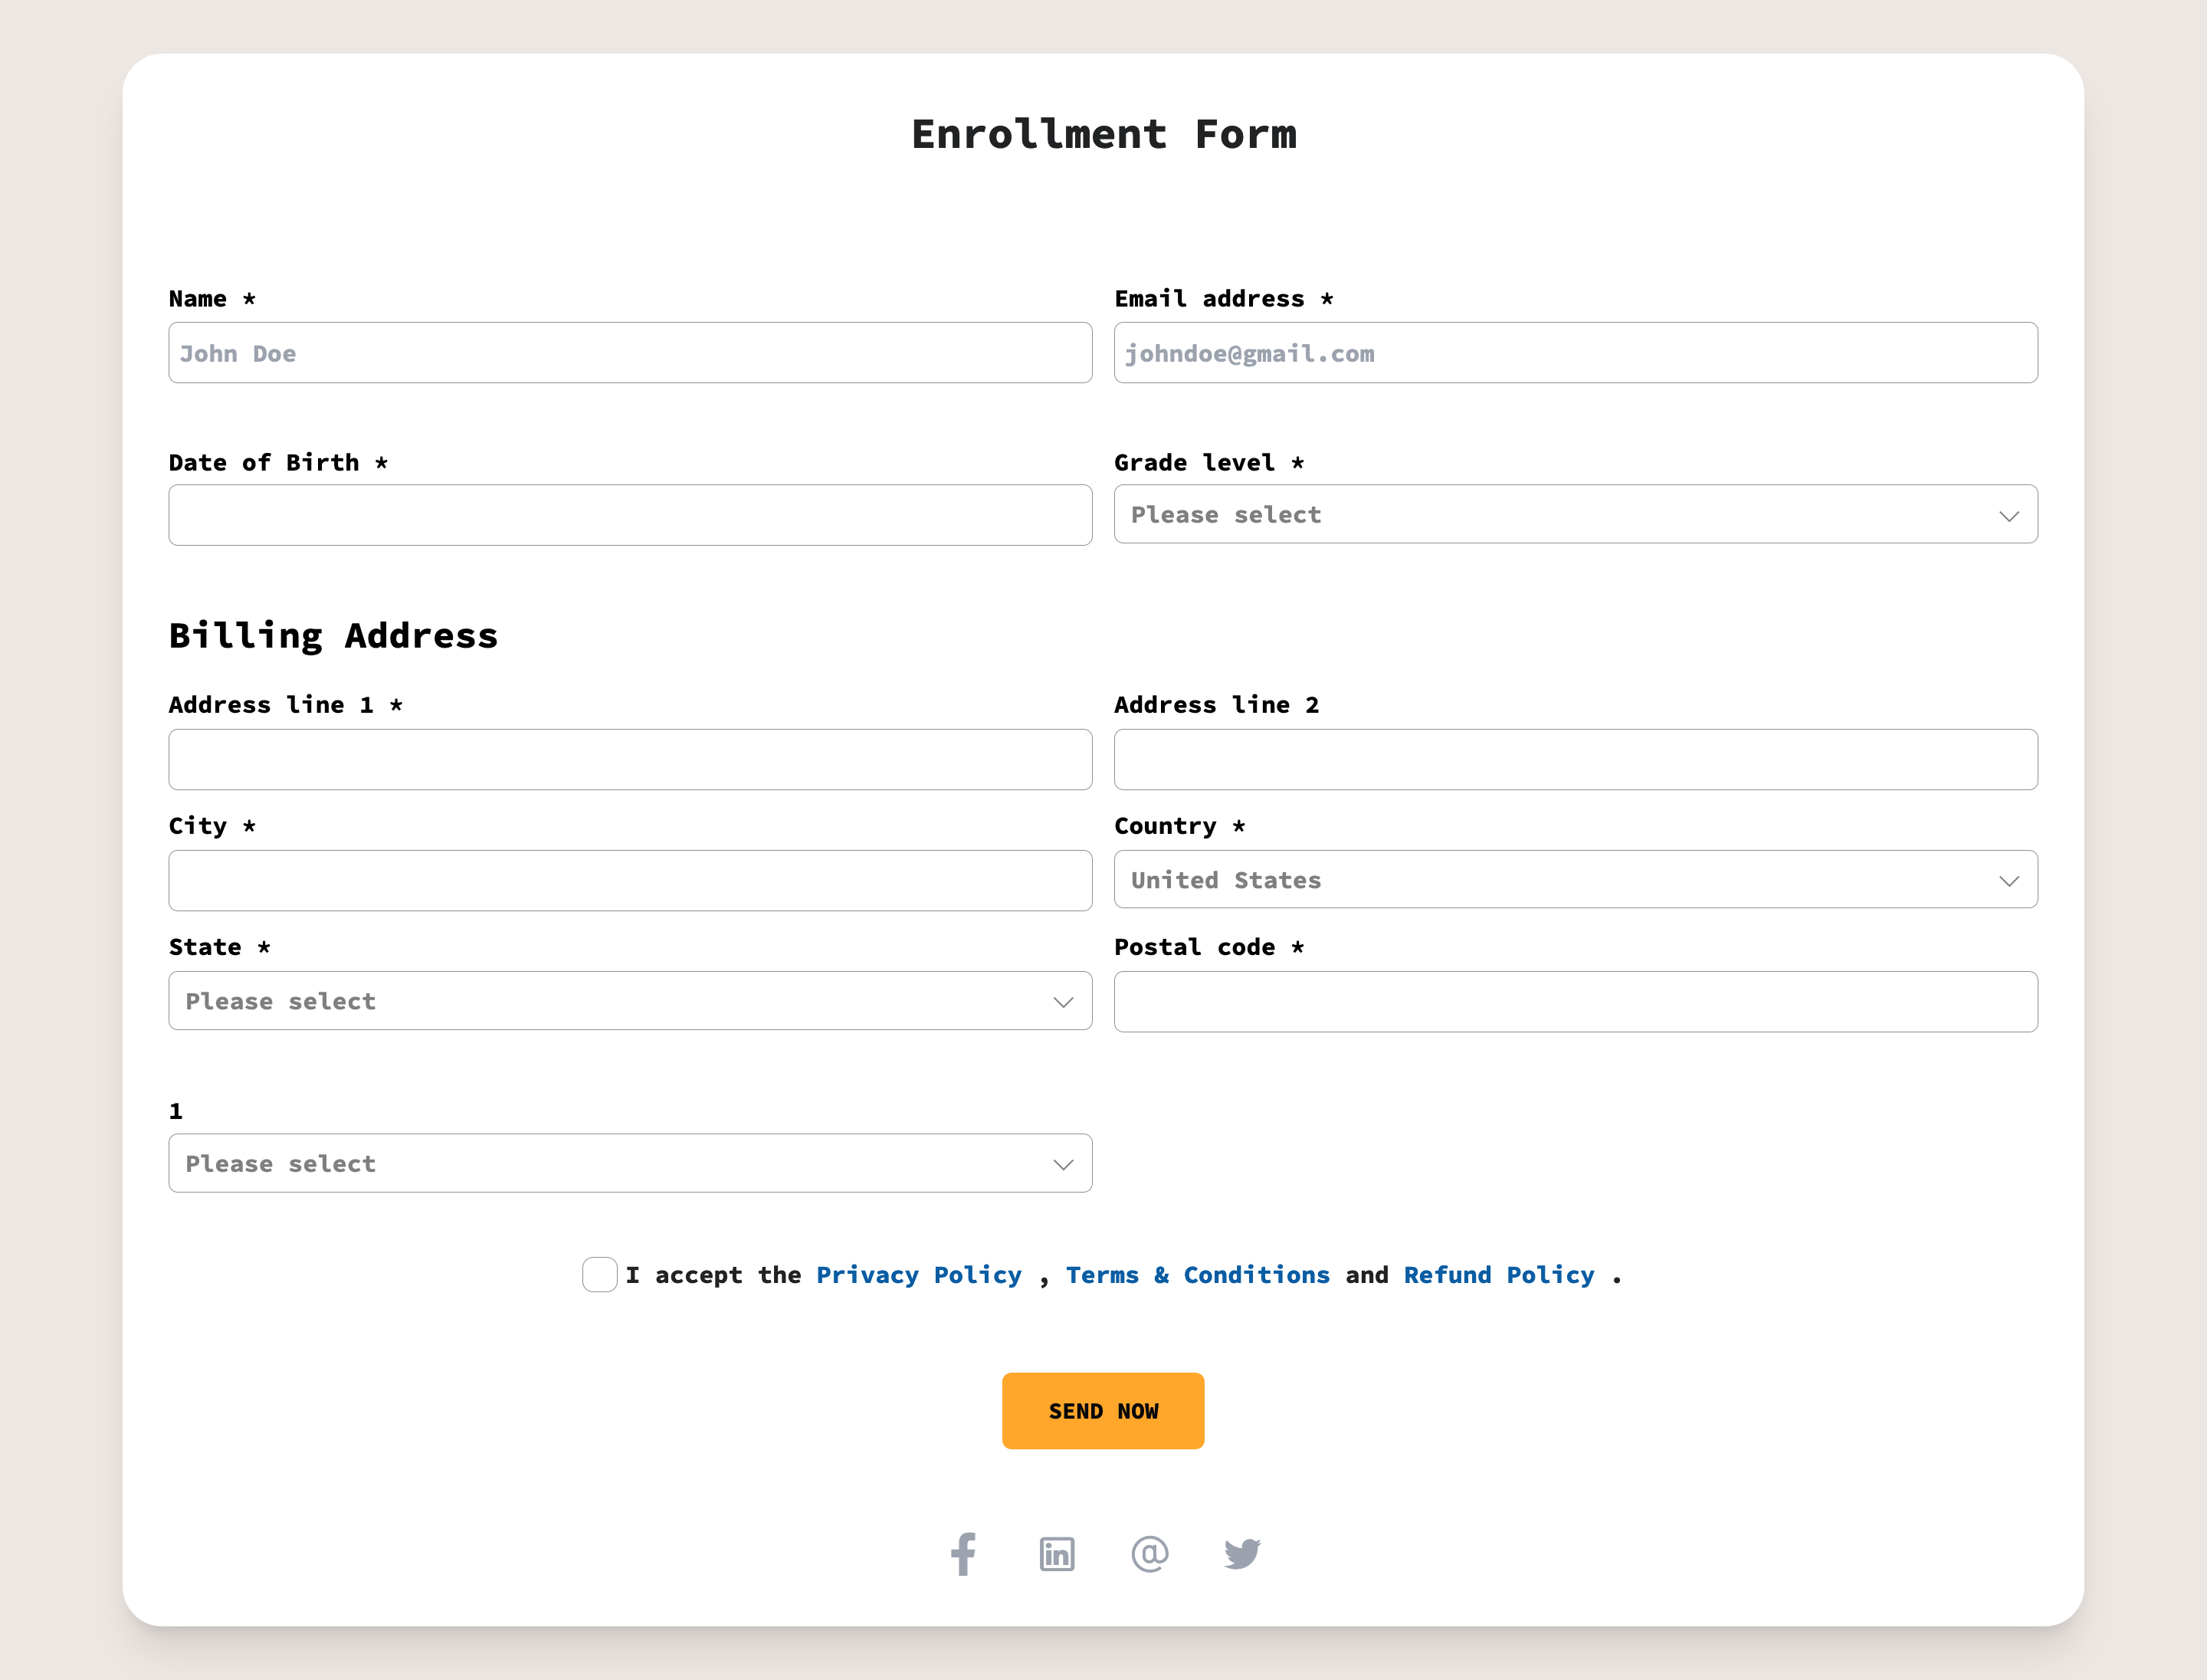Click the Address line 1 field
This screenshot has height=1680, width=2207.
point(630,759)
